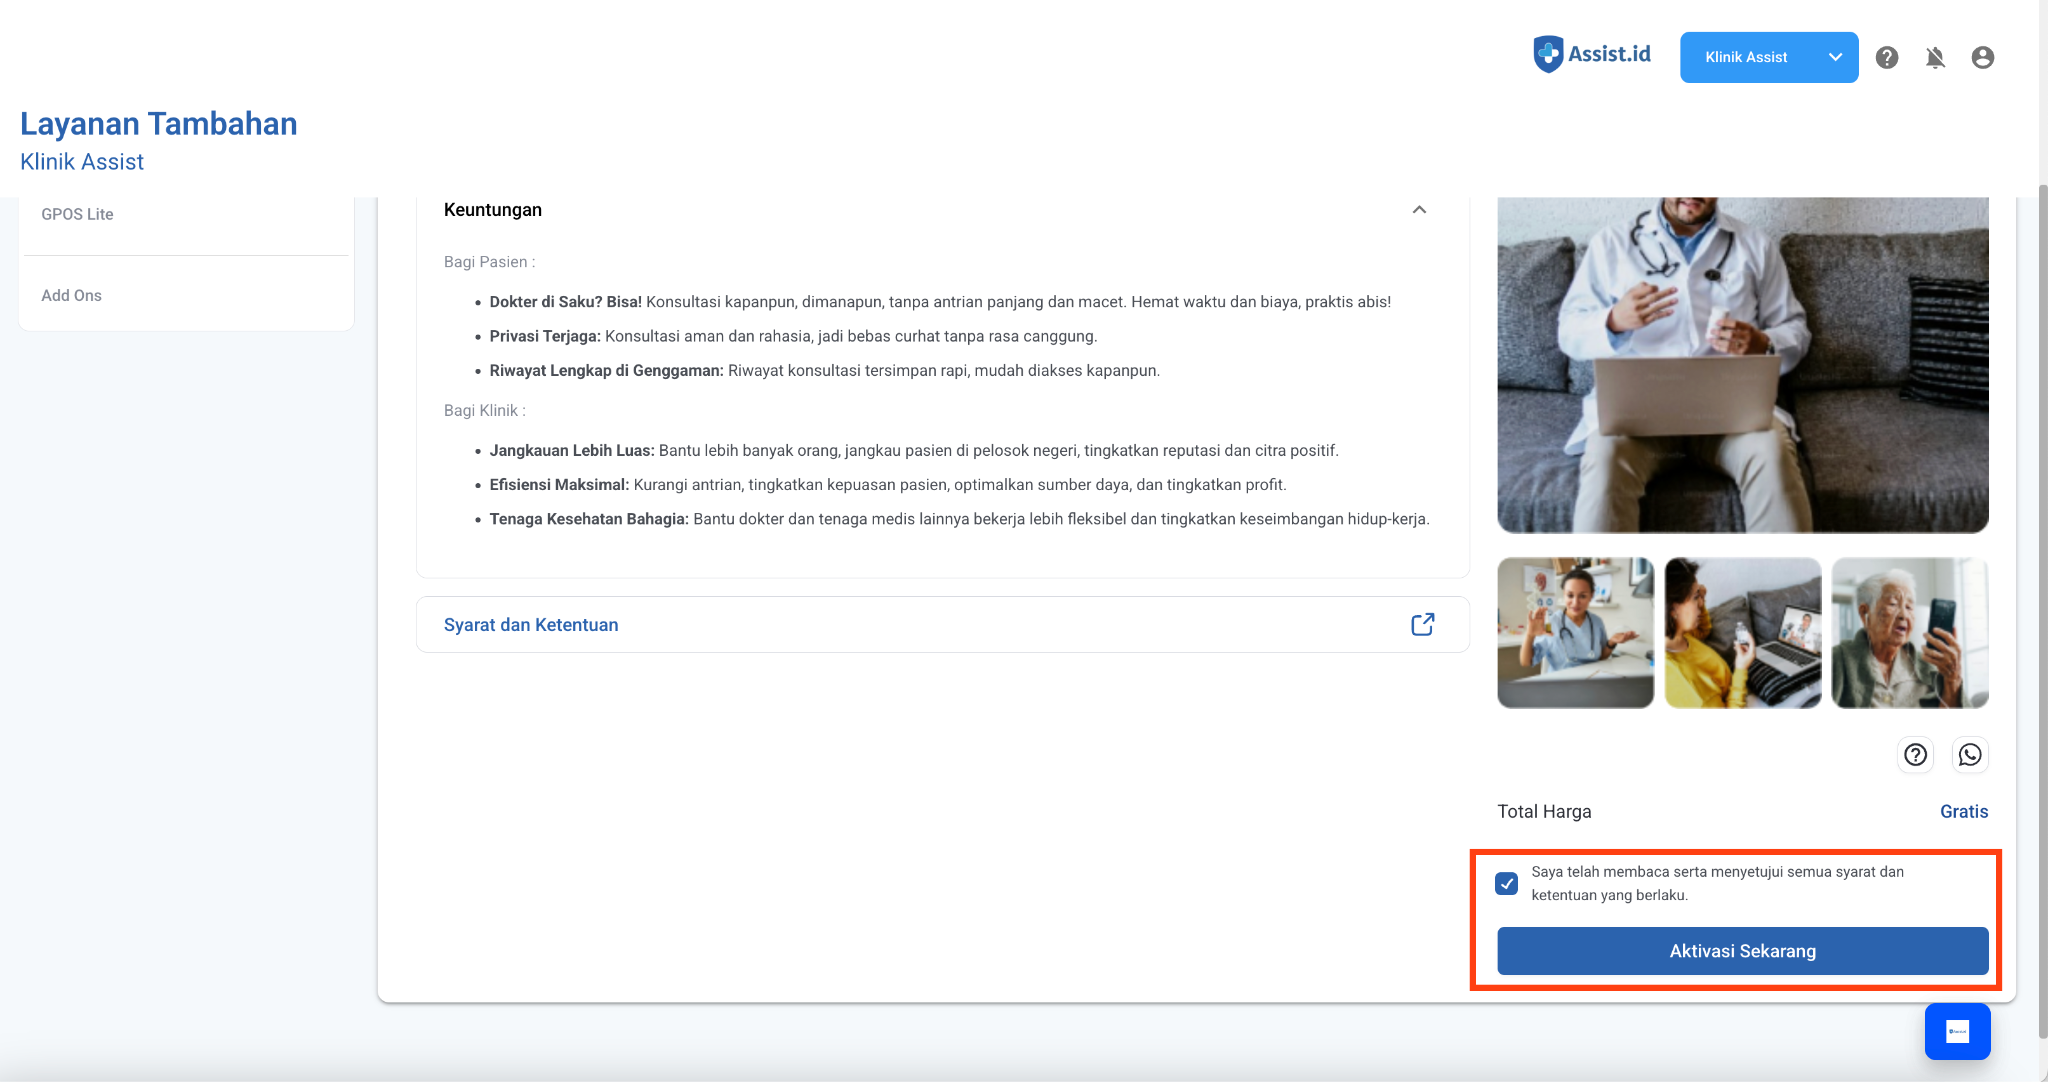
Task: Click the help circle icon near WhatsApp
Action: [1915, 755]
